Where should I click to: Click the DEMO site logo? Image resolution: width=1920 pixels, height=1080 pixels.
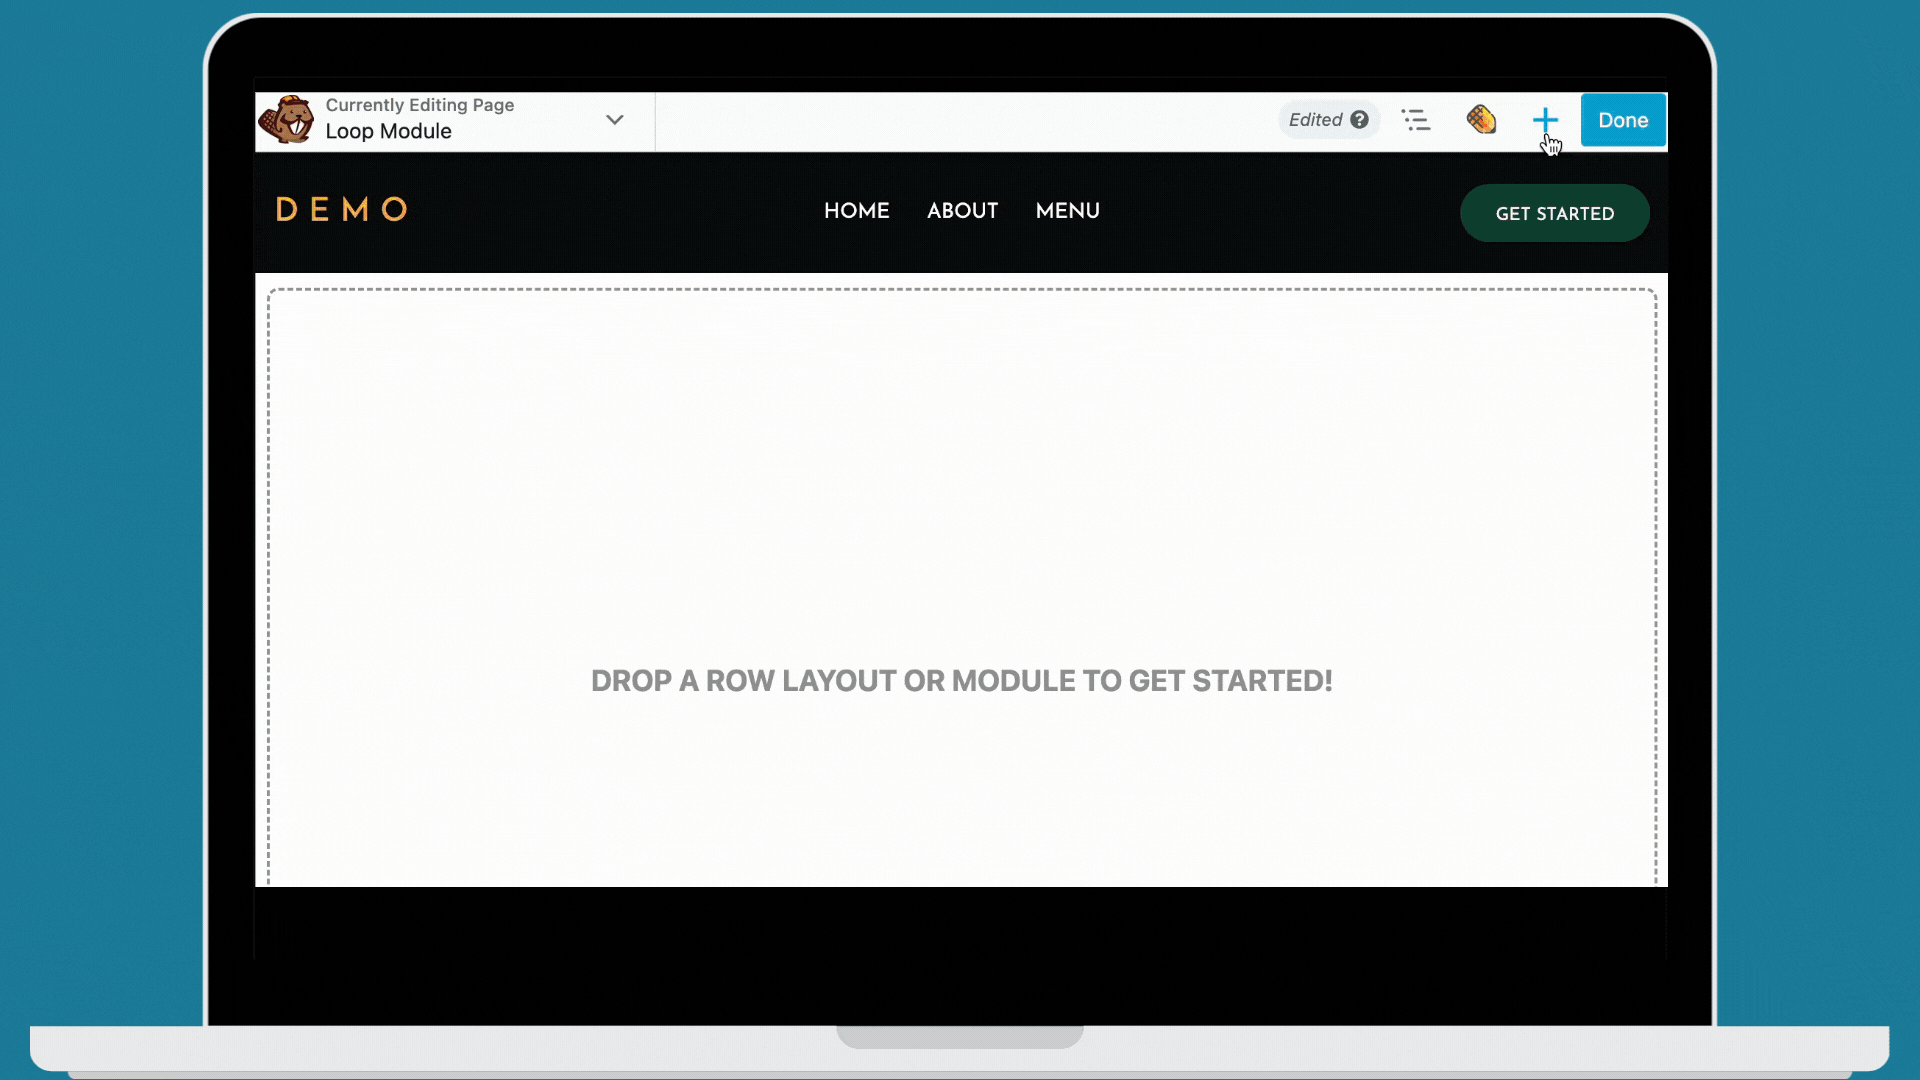point(341,209)
